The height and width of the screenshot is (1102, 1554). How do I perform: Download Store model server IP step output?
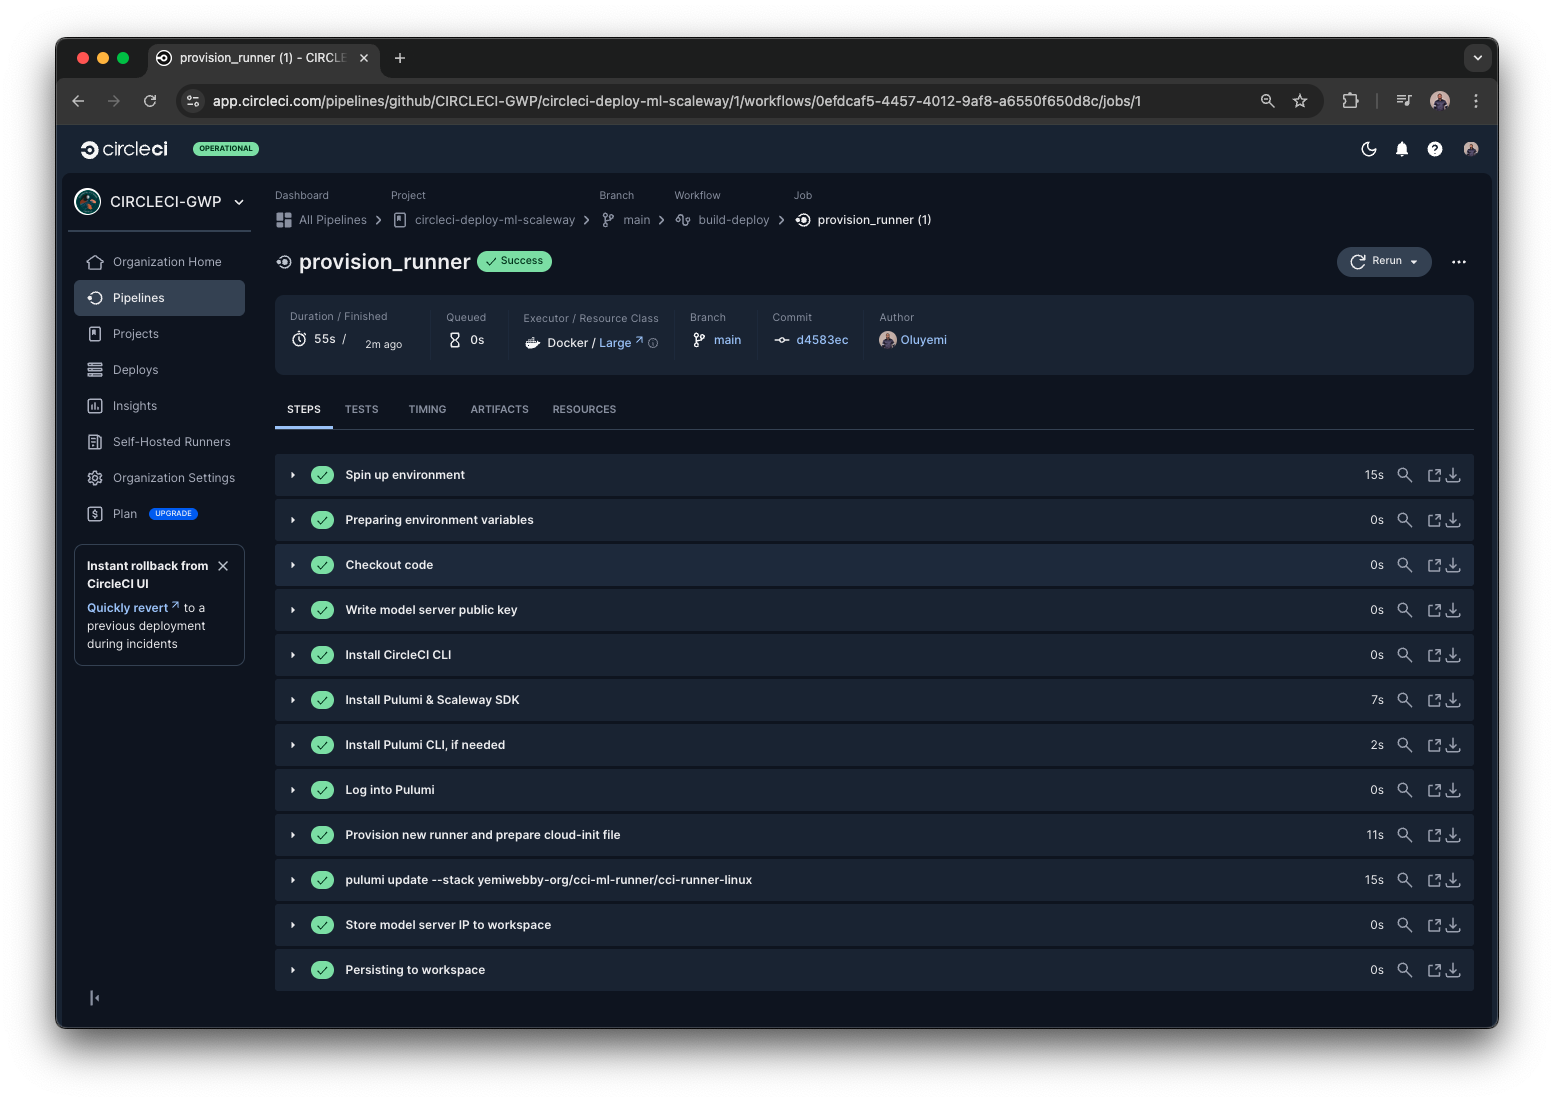point(1453,925)
